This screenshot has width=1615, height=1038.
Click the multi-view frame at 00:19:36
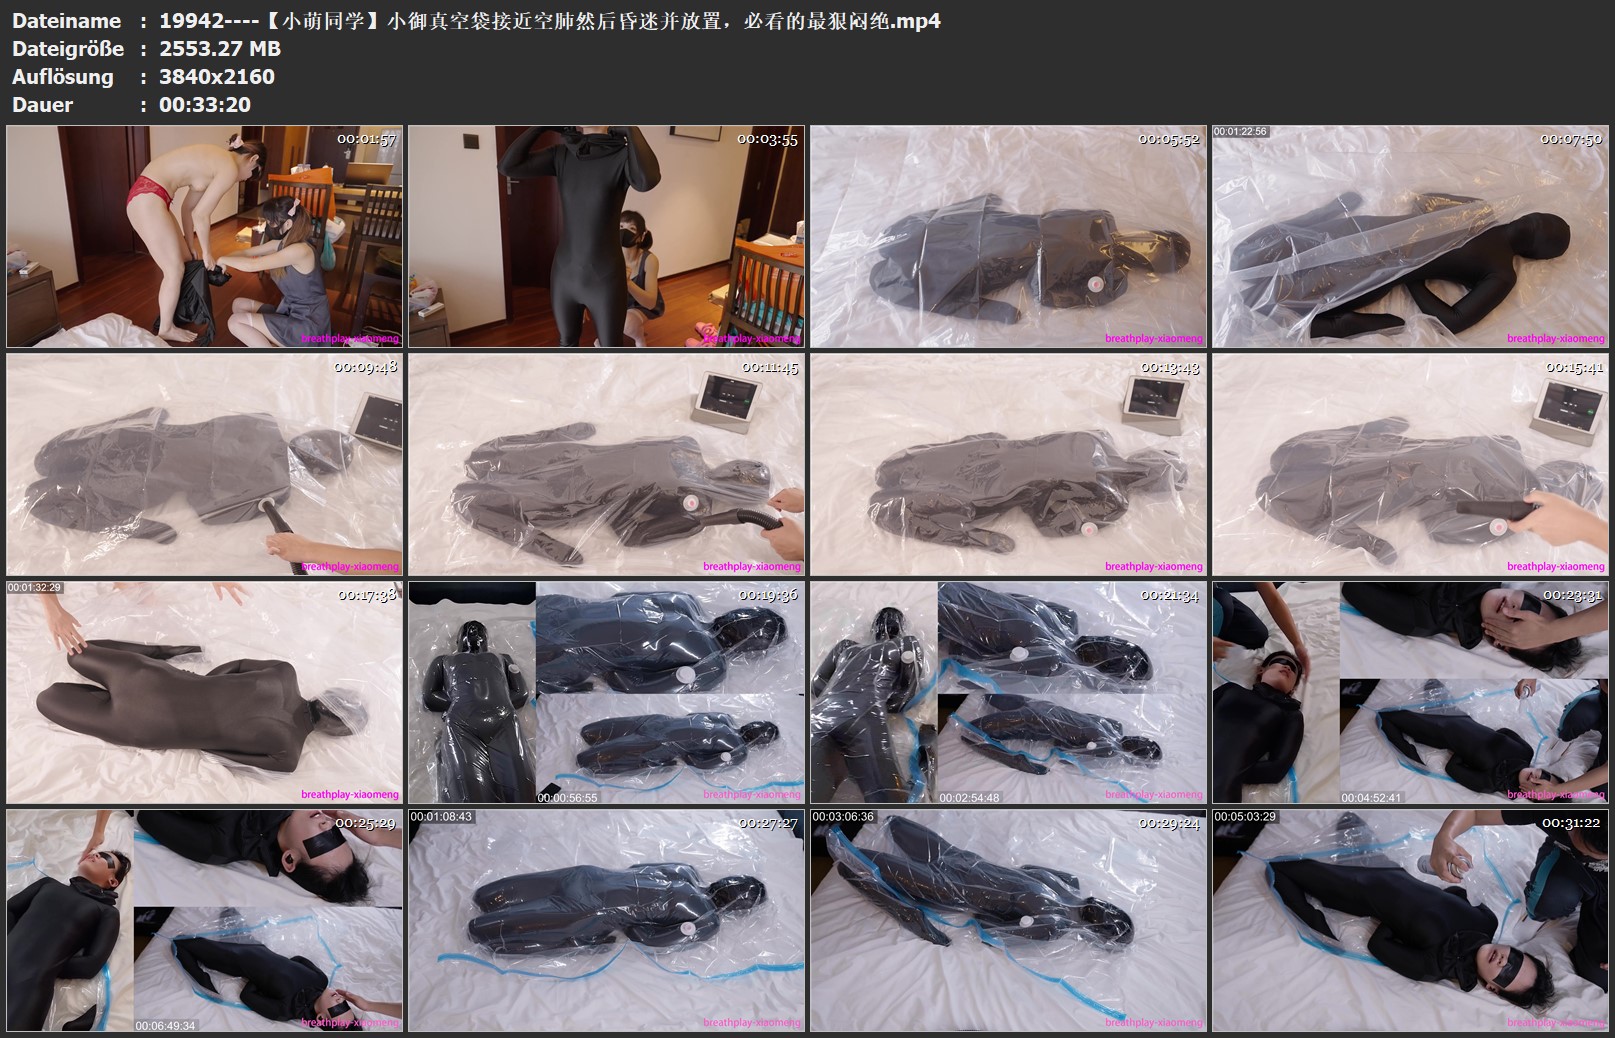(x=606, y=692)
